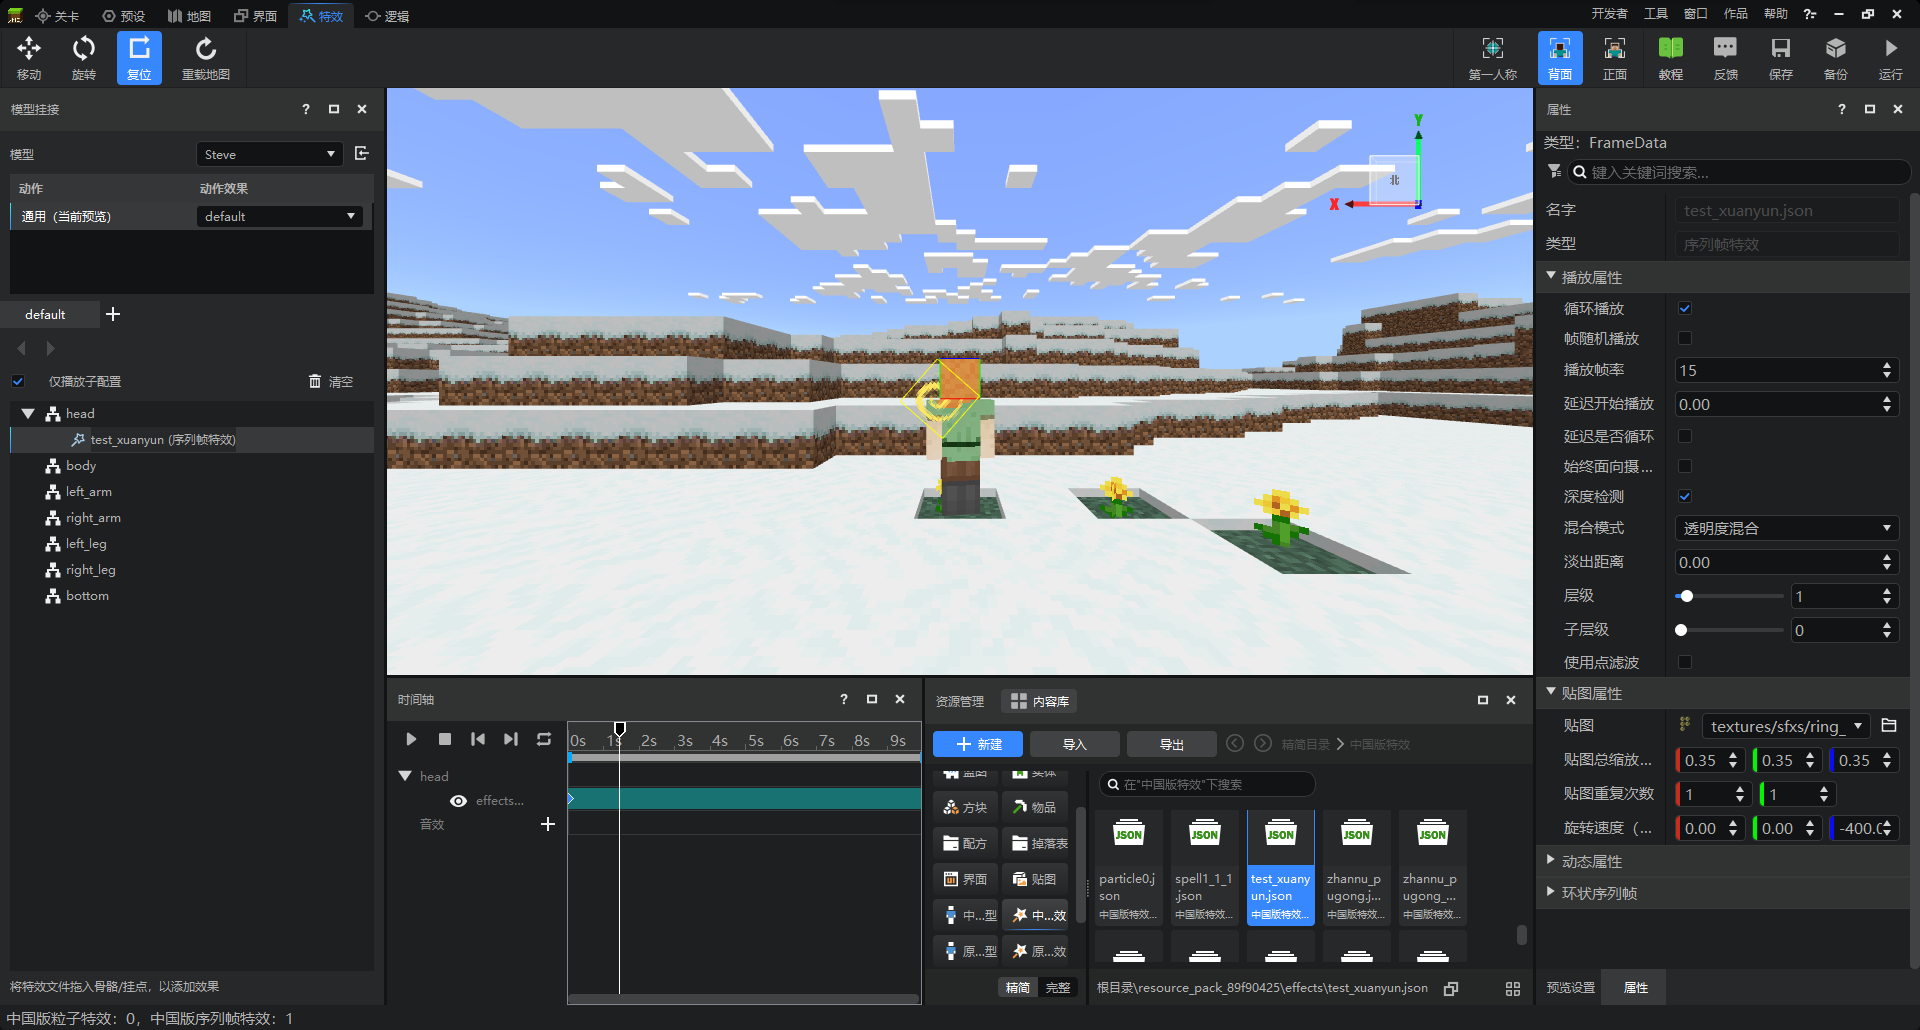Open texture folder browse icon next to 贴图

[1889, 725]
